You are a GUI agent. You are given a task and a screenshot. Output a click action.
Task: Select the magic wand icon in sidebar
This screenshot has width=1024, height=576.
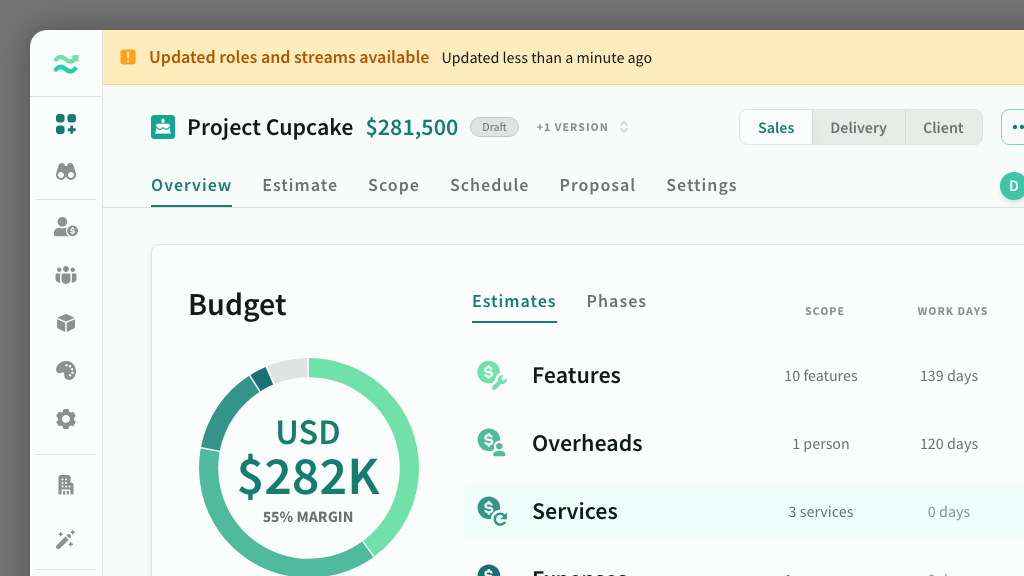(x=66, y=540)
